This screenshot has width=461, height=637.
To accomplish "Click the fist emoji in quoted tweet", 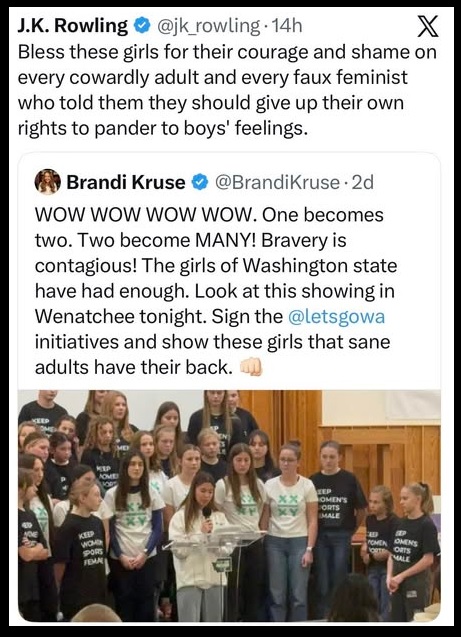I will click(x=251, y=367).
